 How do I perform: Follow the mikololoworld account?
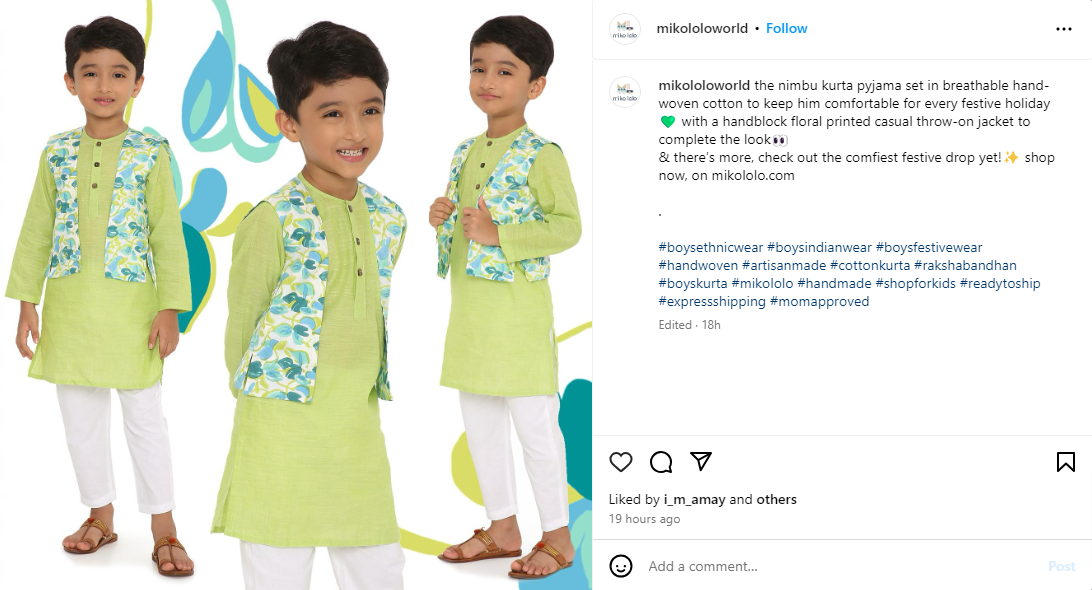click(786, 29)
